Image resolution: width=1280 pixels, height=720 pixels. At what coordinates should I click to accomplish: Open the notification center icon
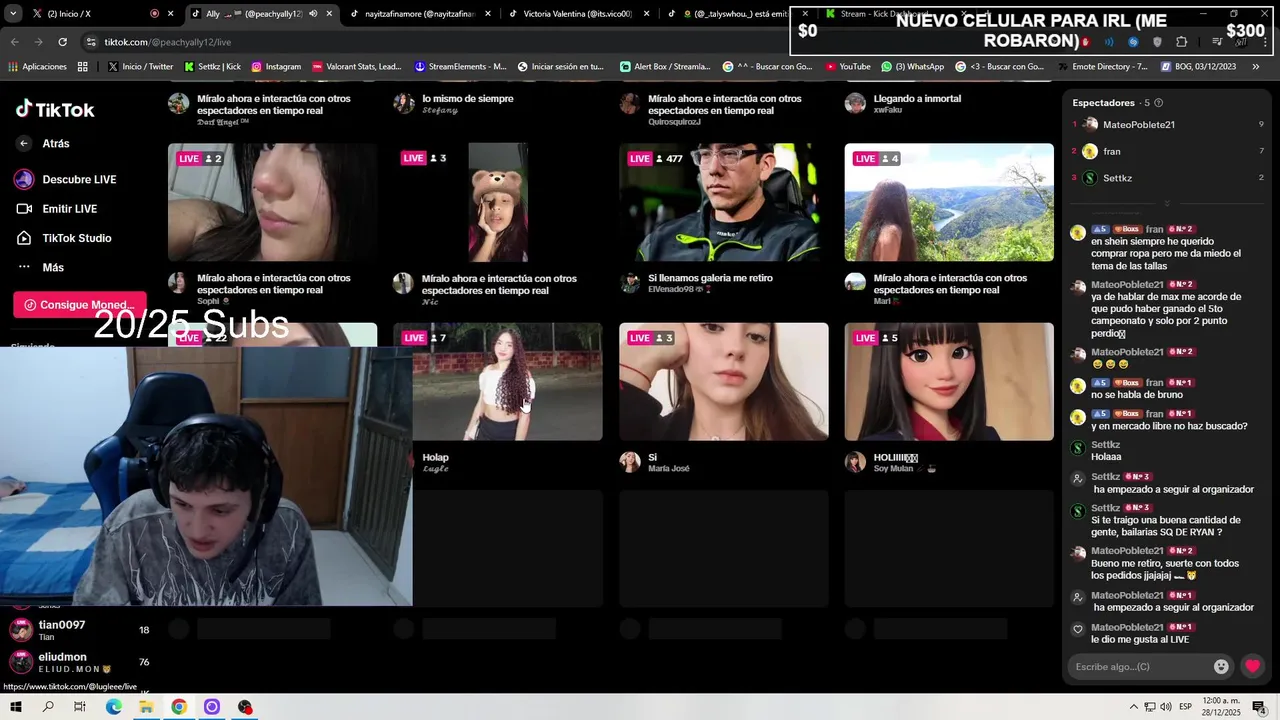tap(1259, 707)
